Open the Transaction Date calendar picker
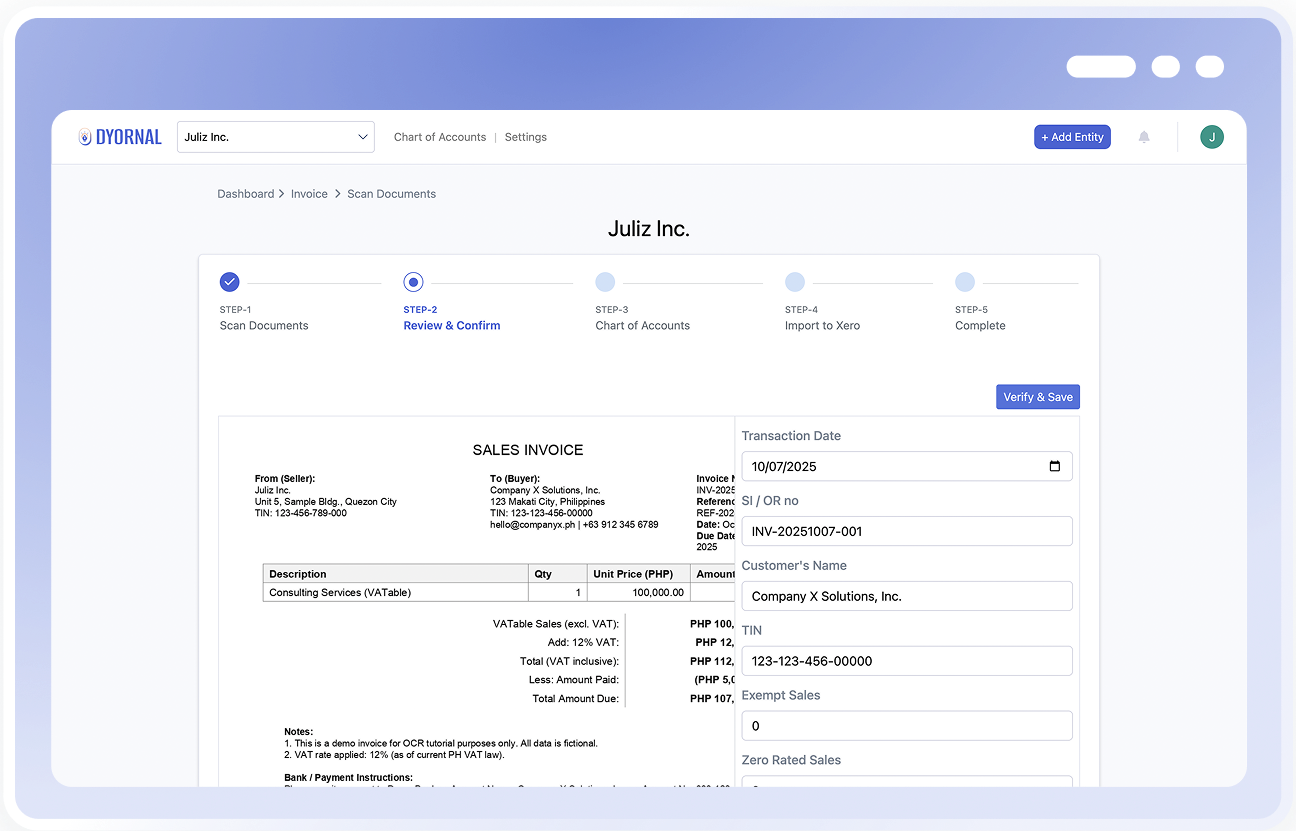This screenshot has width=1296, height=831. (1054, 466)
